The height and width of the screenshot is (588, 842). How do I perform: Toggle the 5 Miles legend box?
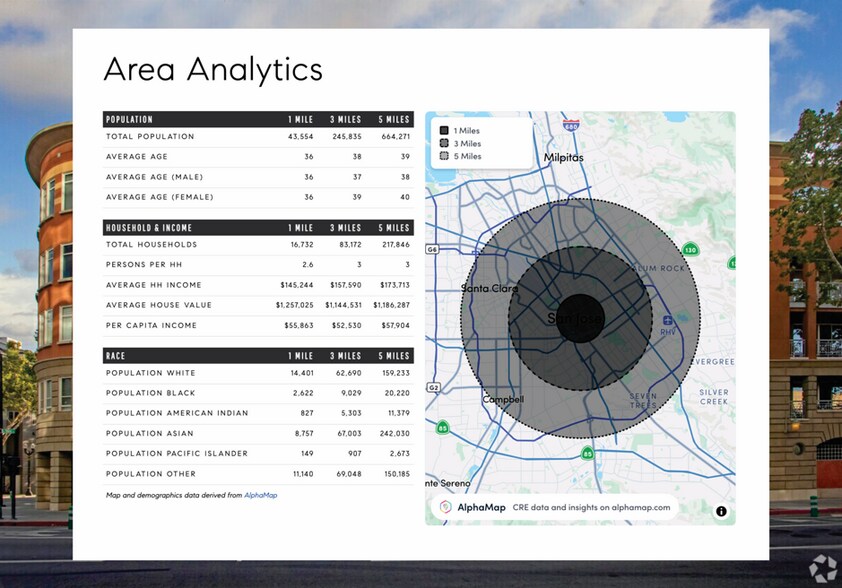[444, 157]
